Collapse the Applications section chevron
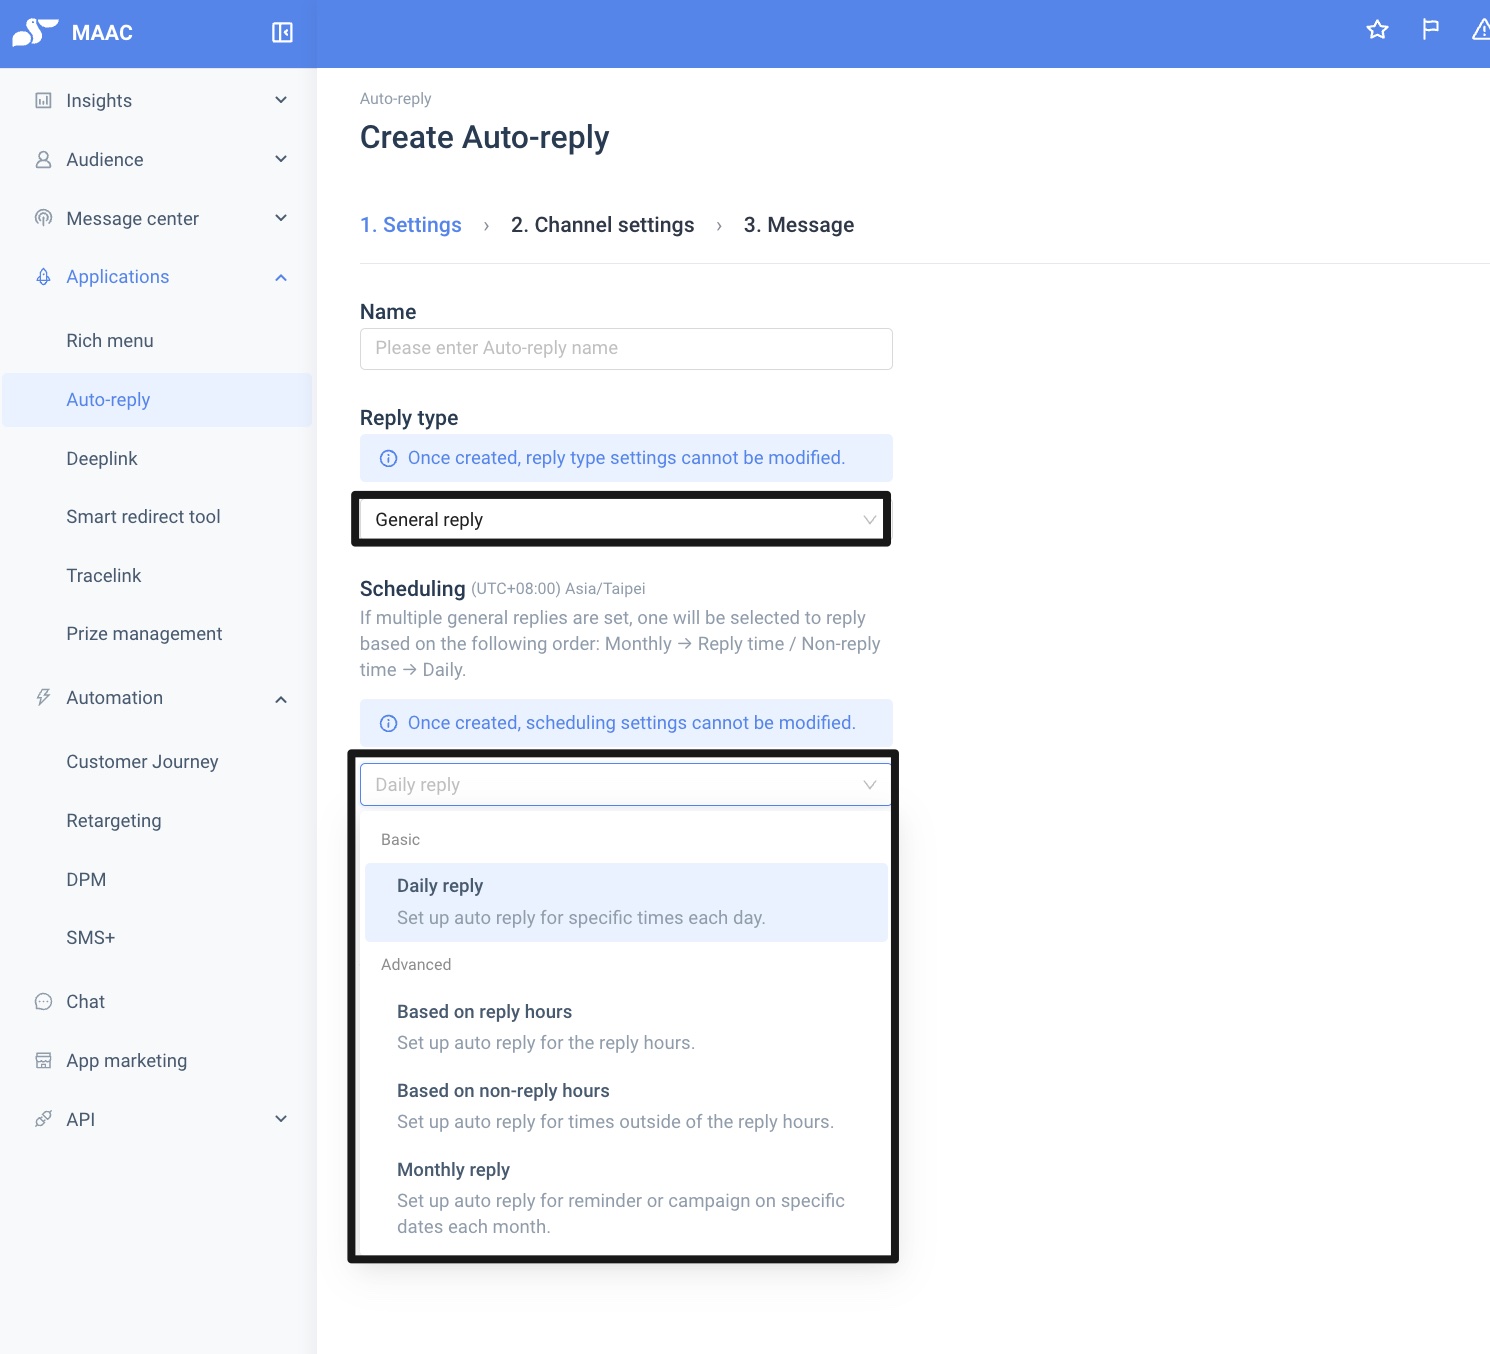Screen dimensions: 1490x1354 (281, 277)
